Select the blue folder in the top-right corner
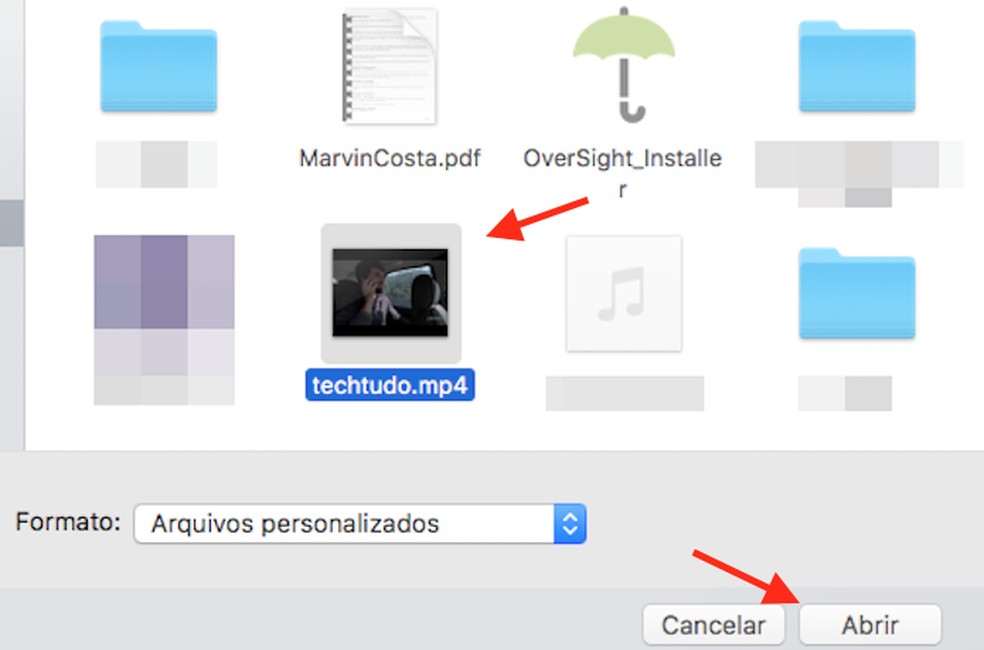This screenshot has width=984, height=650. click(x=856, y=63)
